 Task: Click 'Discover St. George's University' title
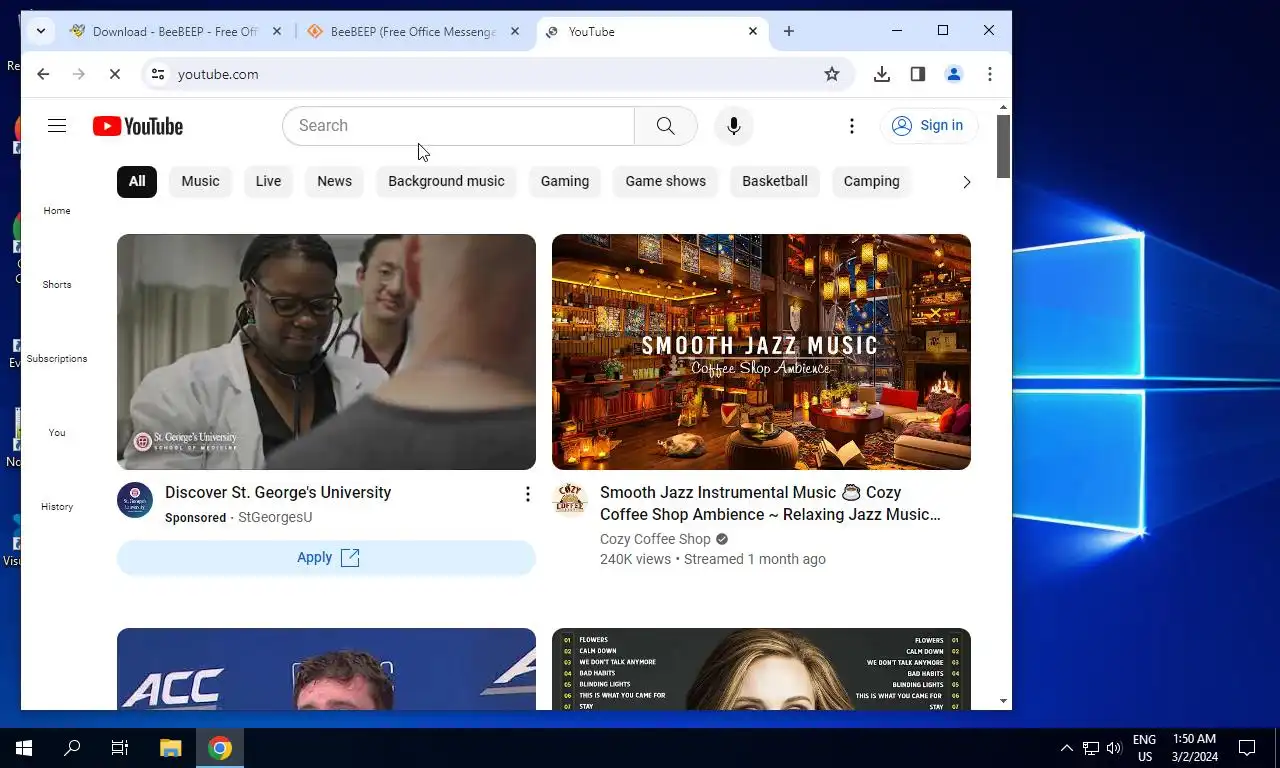(x=278, y=493)
